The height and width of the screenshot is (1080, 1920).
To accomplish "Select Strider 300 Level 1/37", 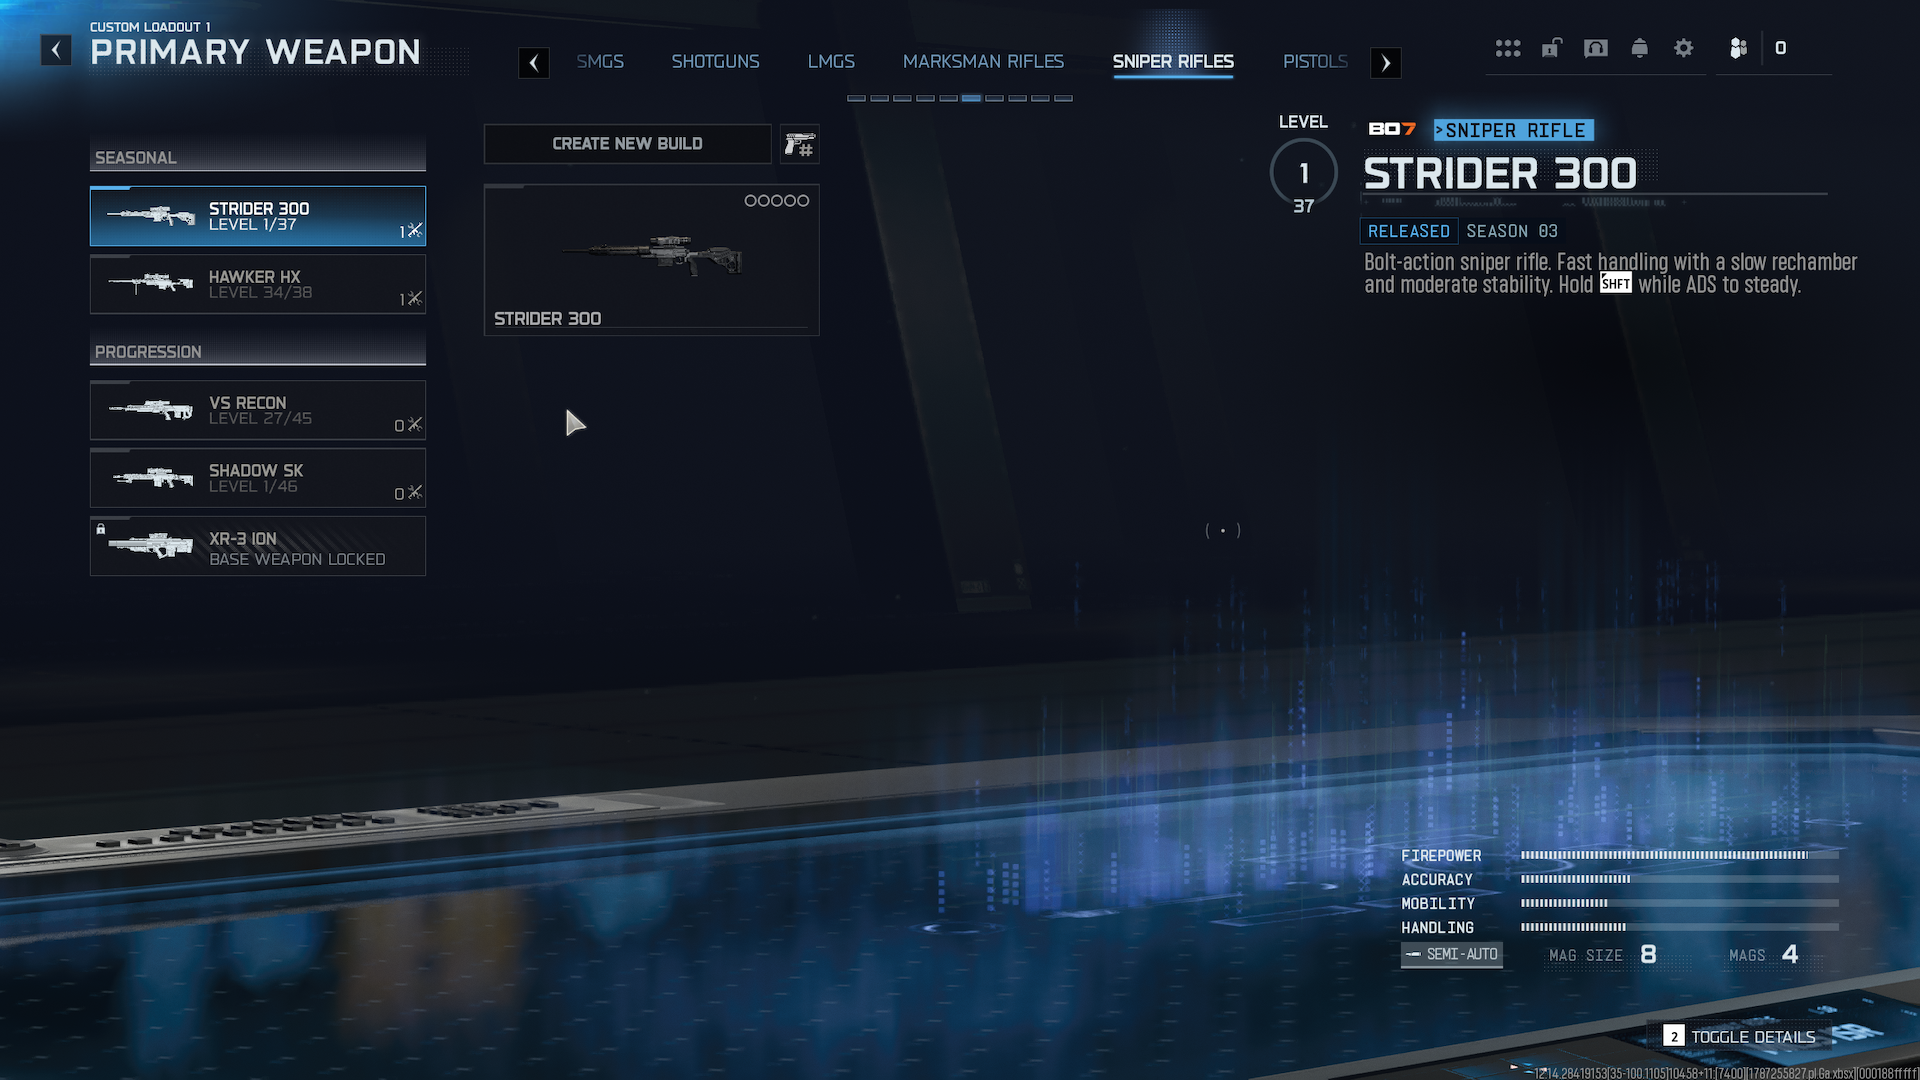I will click(258, 216).
